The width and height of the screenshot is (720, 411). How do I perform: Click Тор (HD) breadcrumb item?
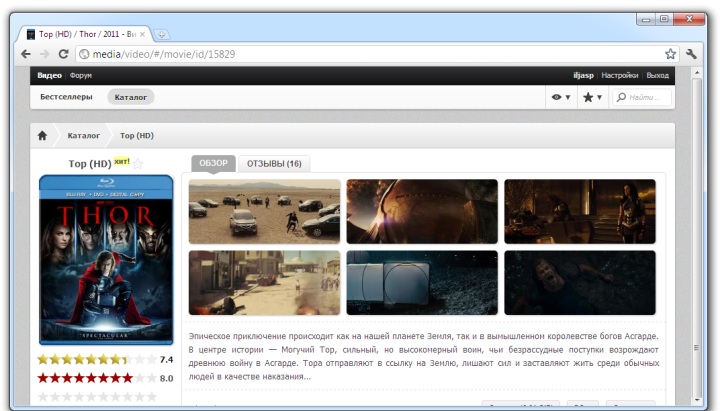pyautogui.click(x=137, y=135)
